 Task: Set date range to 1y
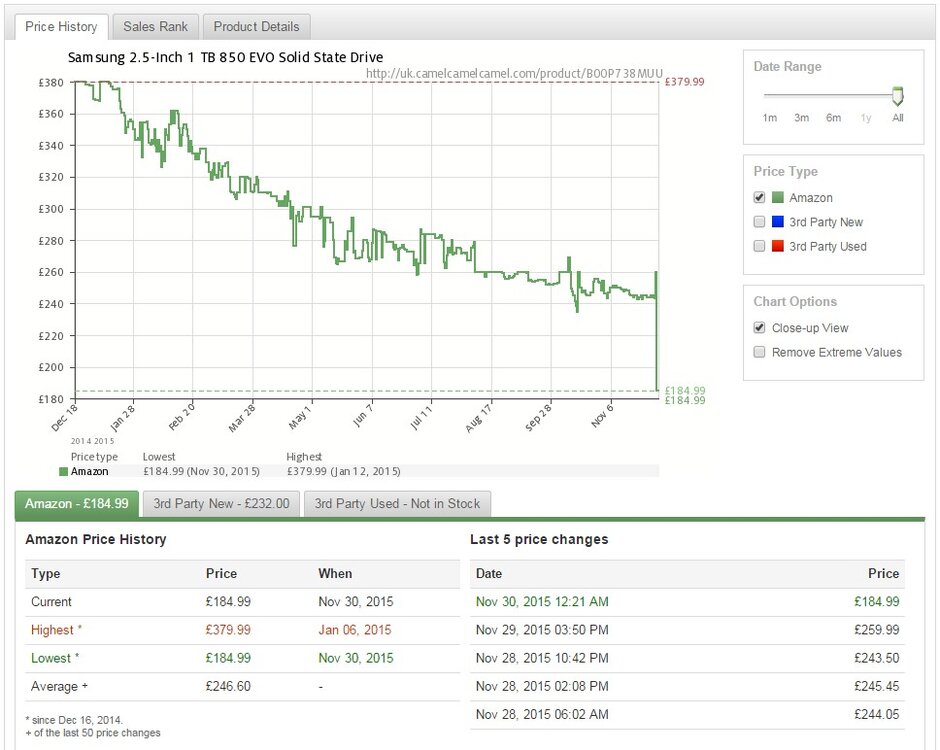click(x=866, y=118)
